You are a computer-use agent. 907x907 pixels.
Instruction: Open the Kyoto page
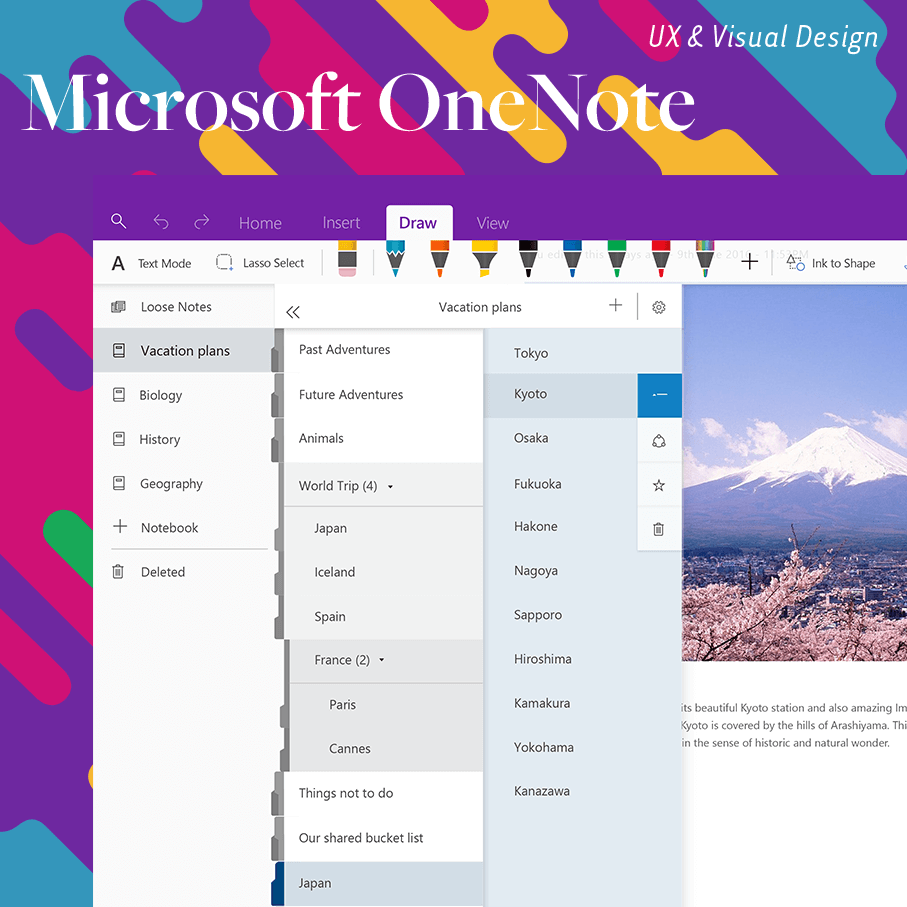tap(561, 394)
